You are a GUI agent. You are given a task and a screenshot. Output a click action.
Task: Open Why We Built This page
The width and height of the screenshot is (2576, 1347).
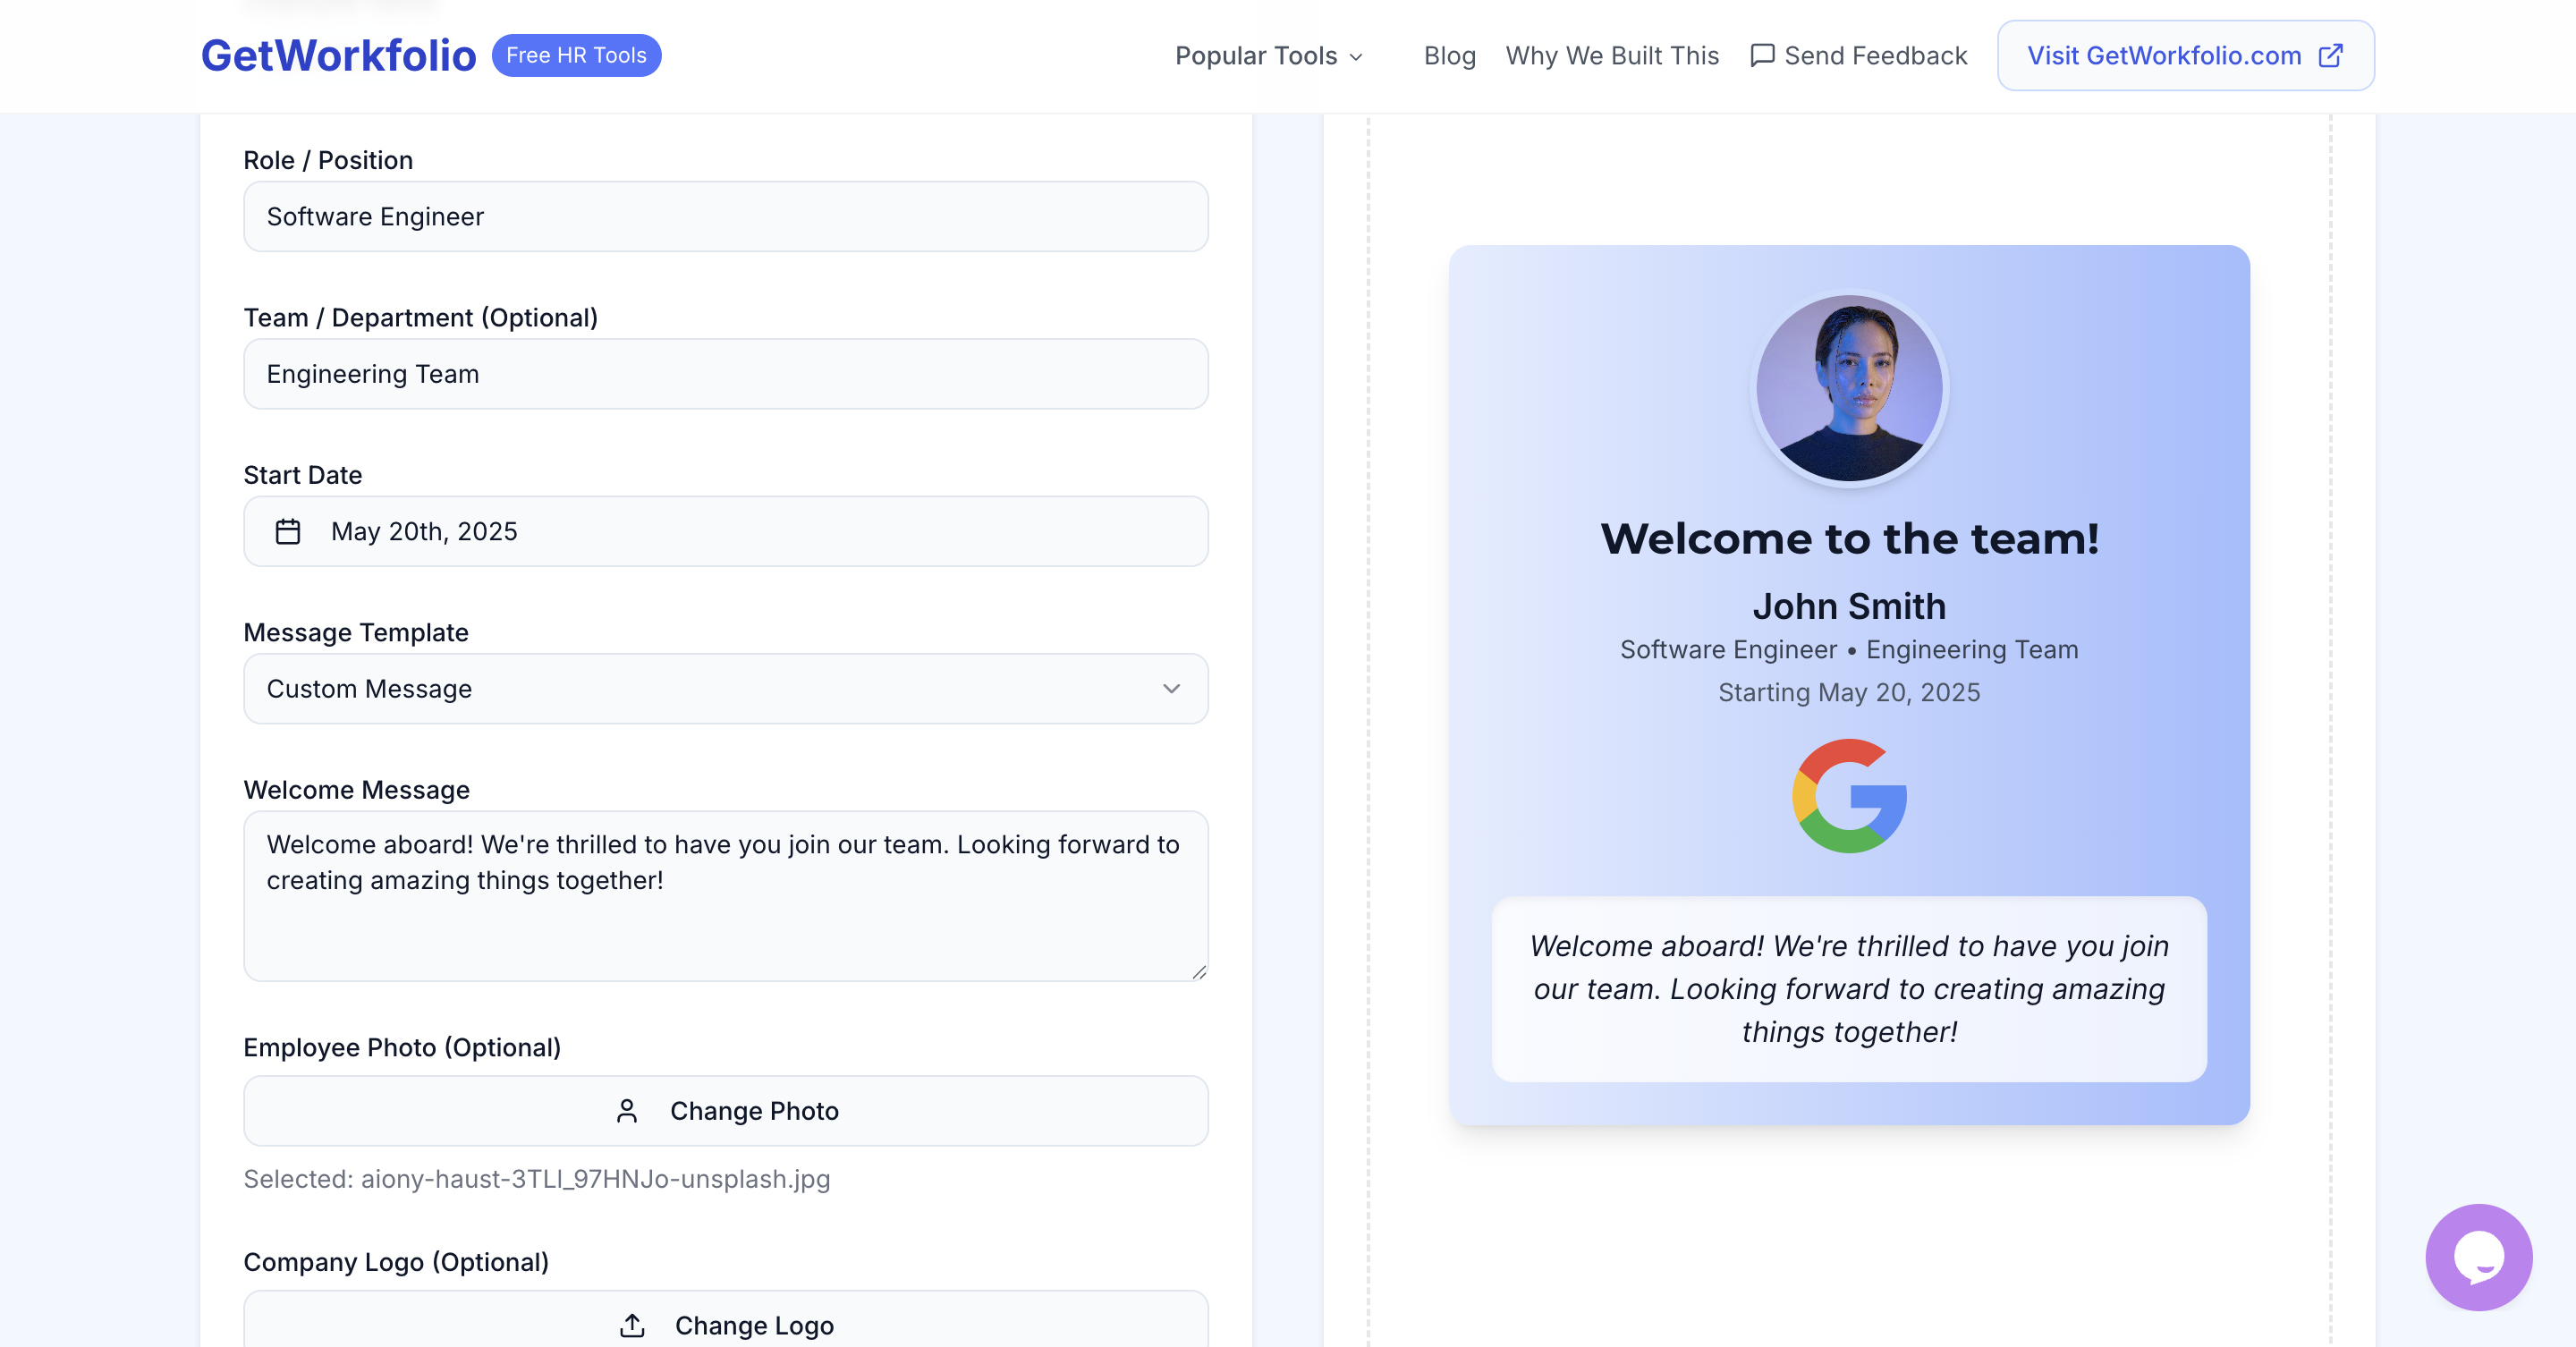pos(1612,56)
